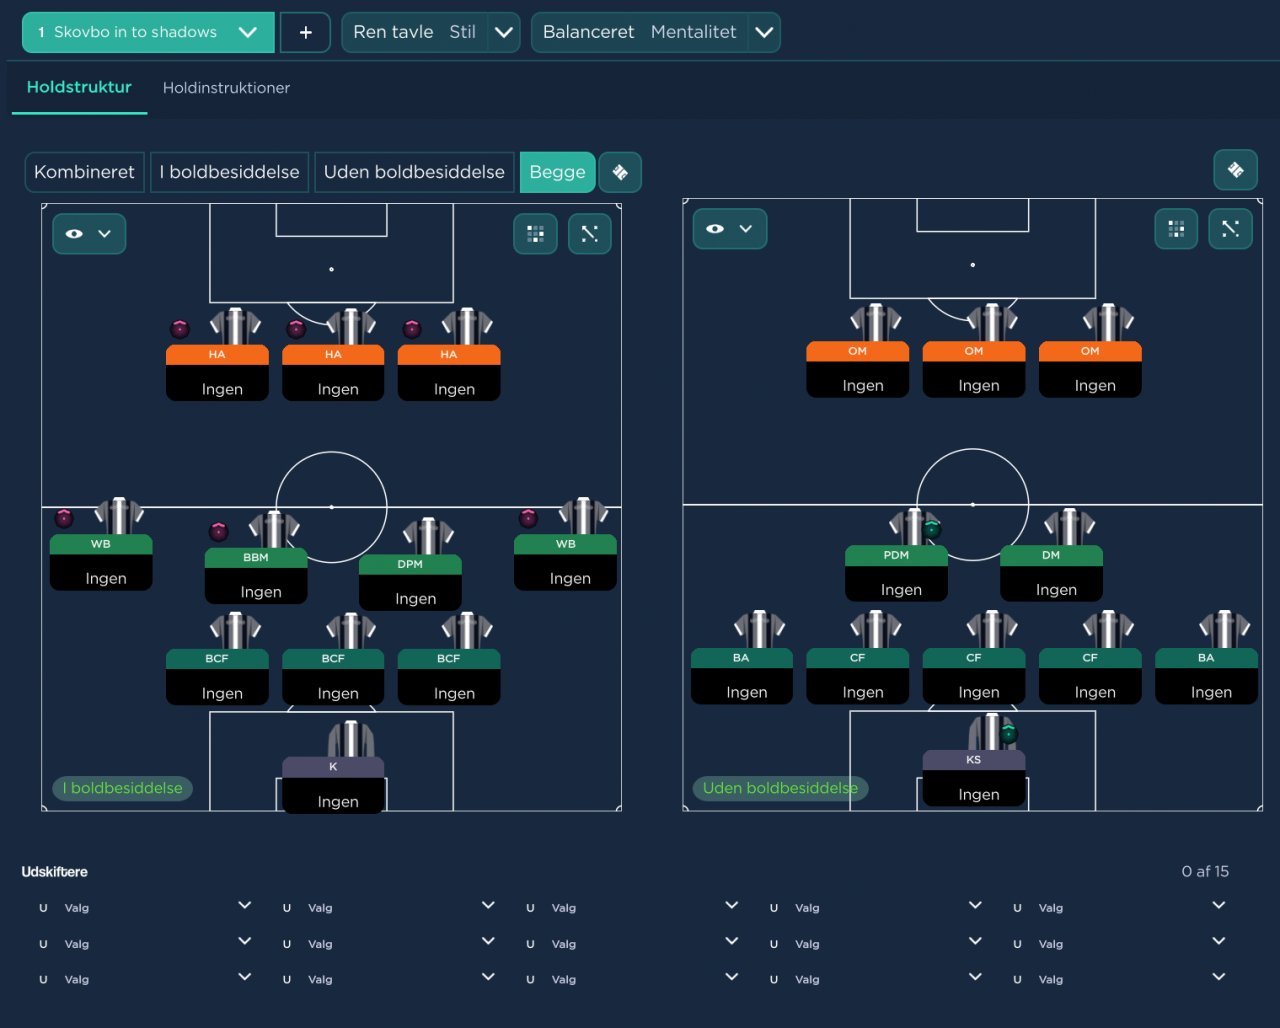The width and height of the screenshot is (1280, 1028).
Task: Click the green role badge on PDM player
Action: 932,529
